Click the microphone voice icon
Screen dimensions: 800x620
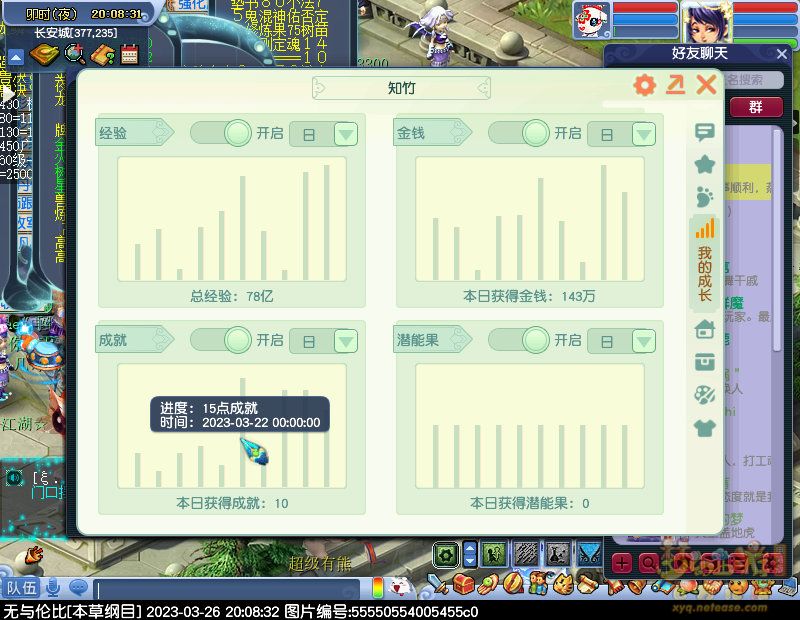[x=53, y=588]
